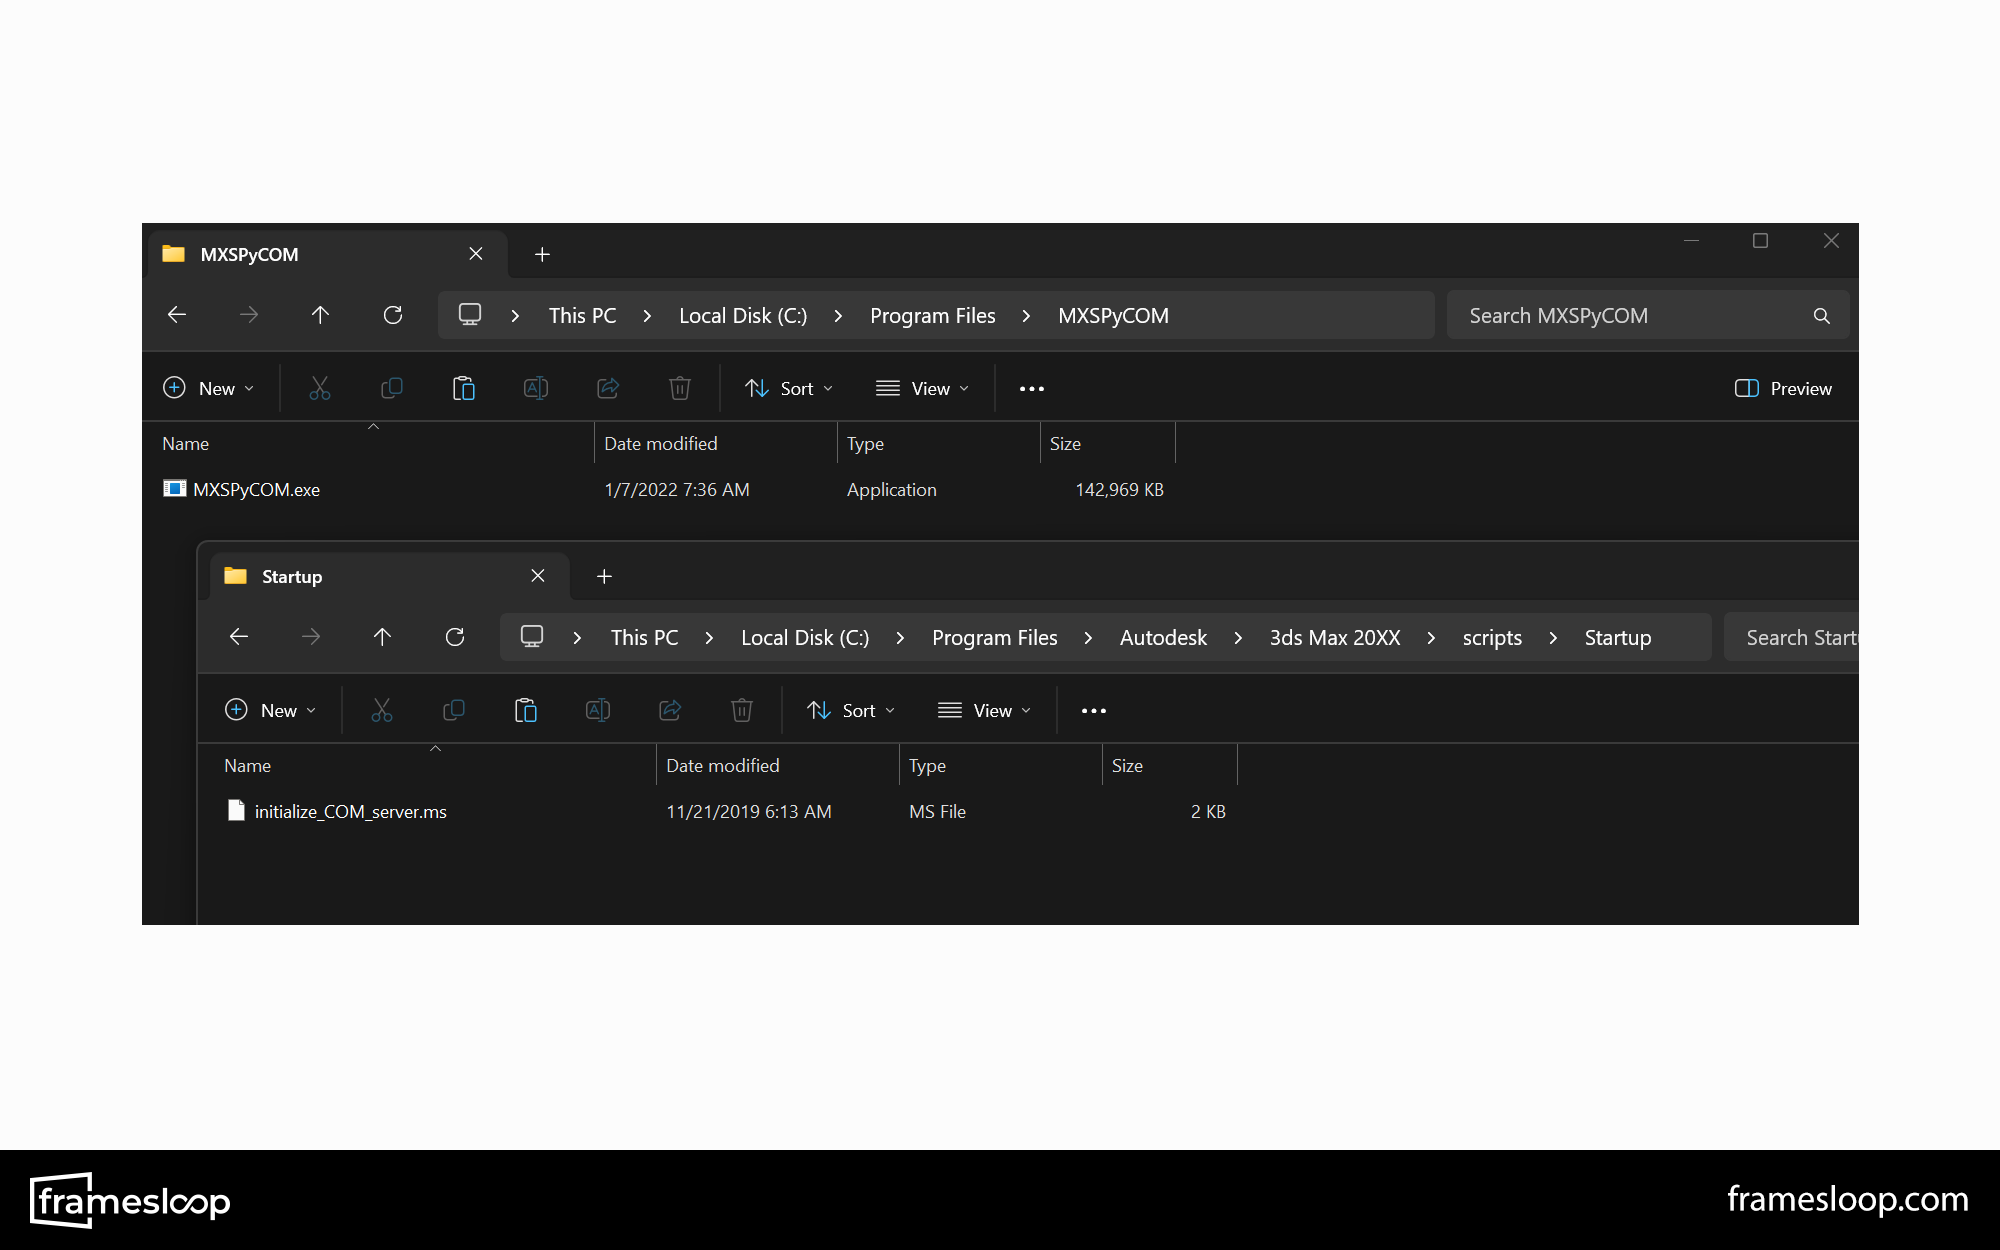Viewport: 2000px width, 1250px height.
Task: Open View dropdown in MXSPyCOM window
Action: (922, 389)
